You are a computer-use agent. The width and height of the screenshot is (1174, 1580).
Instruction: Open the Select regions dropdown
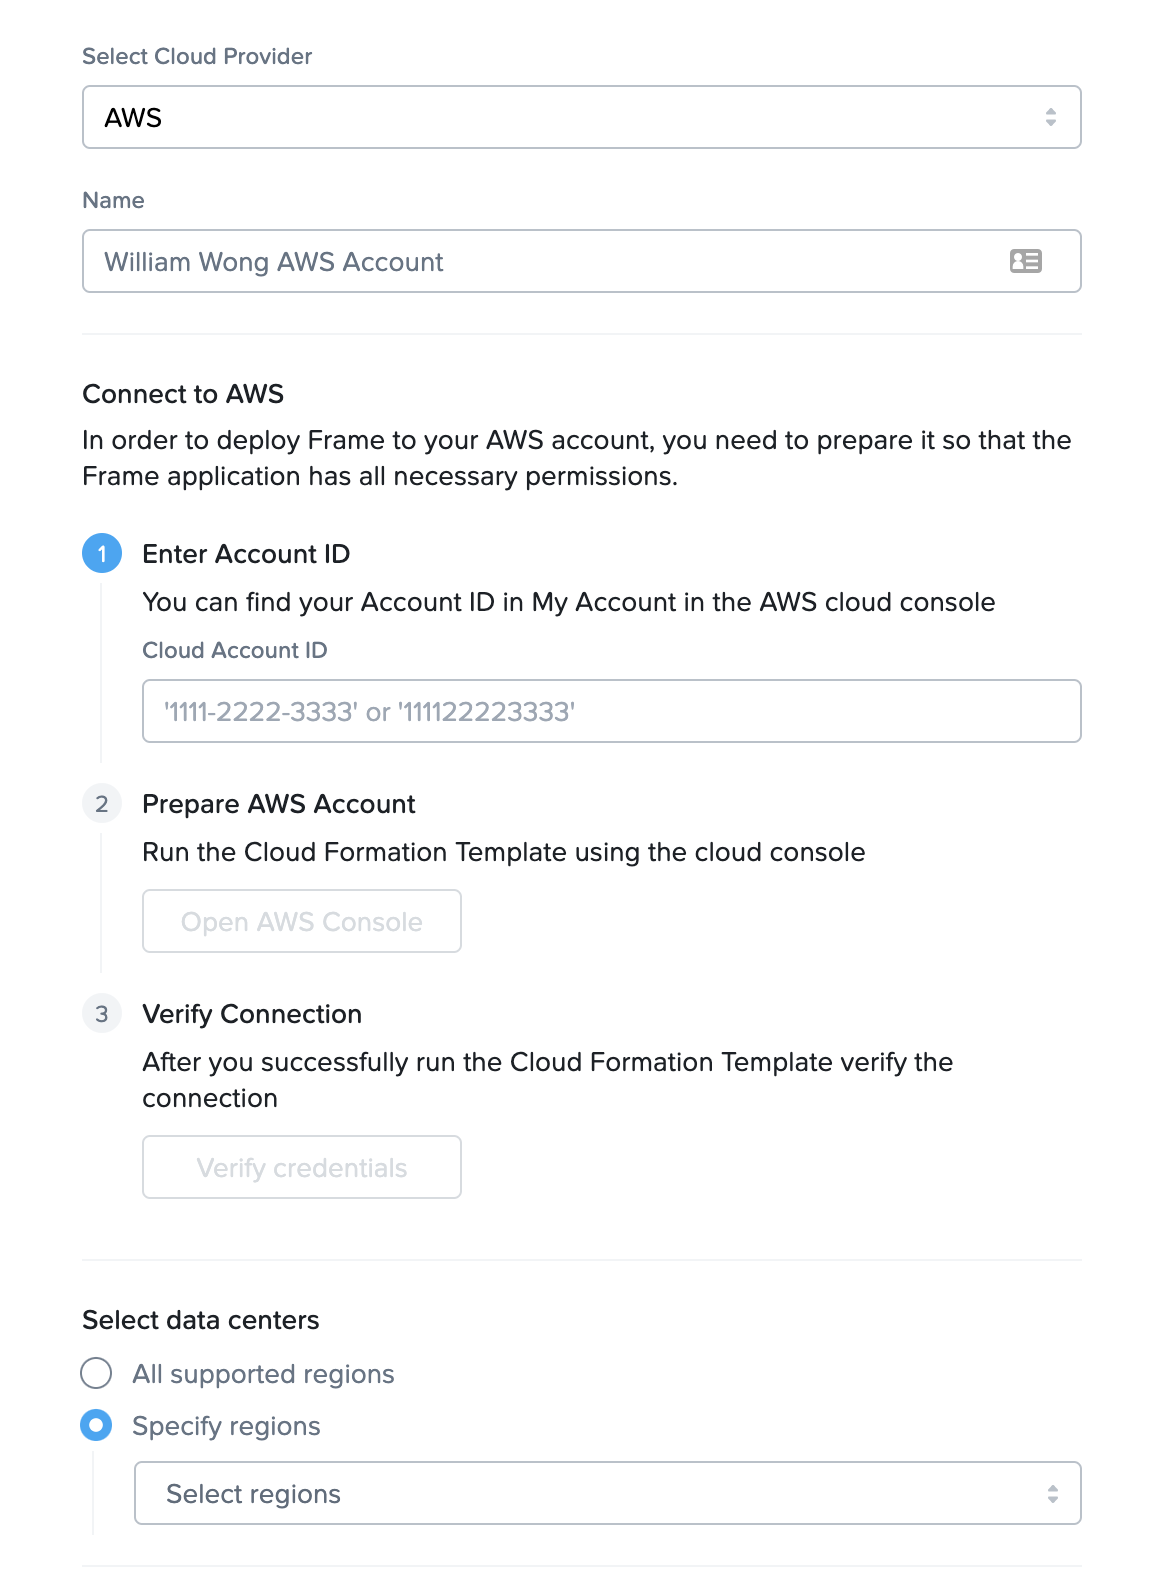pos(608,1493)
